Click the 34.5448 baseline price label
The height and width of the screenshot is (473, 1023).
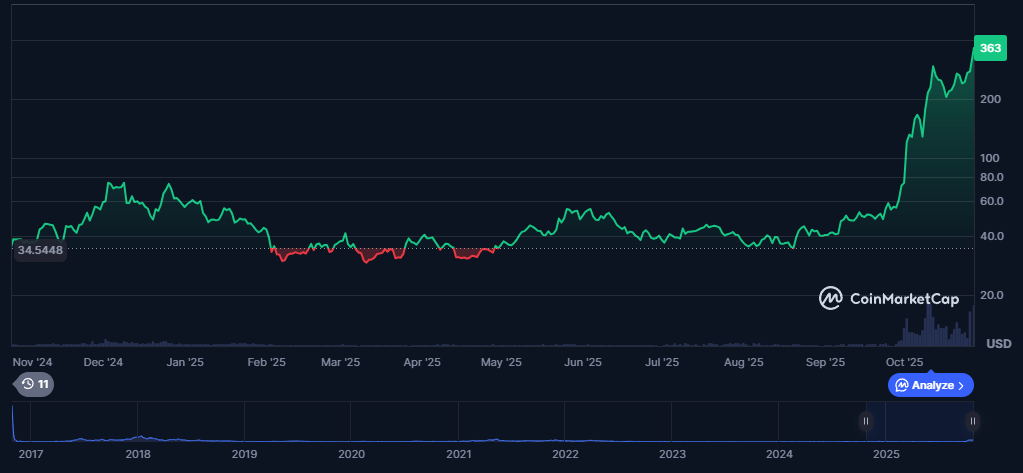40,249
